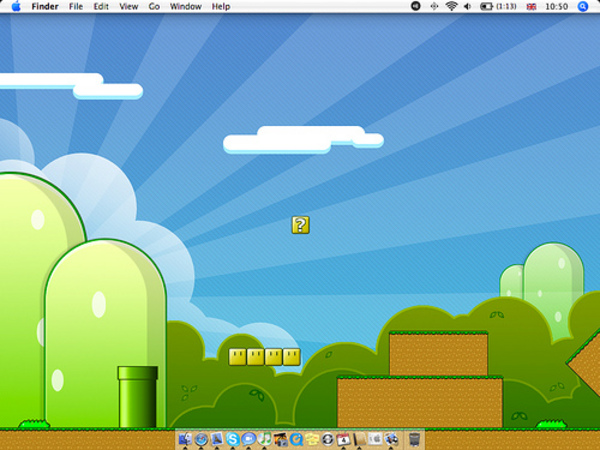This screenshot has height=450, width=600.
Task: Open iChat from the Dock
Action: click(x=248, y=439)
